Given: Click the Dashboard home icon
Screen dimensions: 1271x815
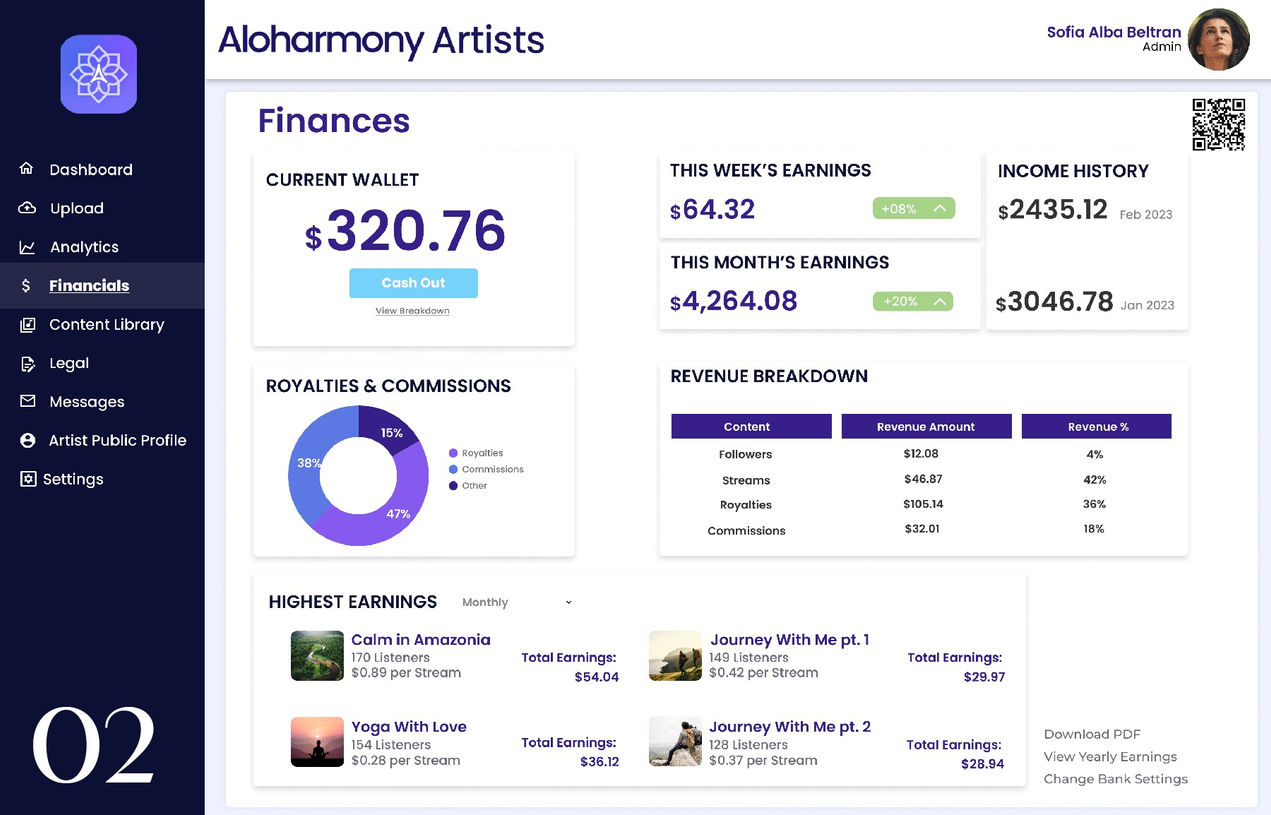Looking at the screenshot, I should tap(27, 169).
